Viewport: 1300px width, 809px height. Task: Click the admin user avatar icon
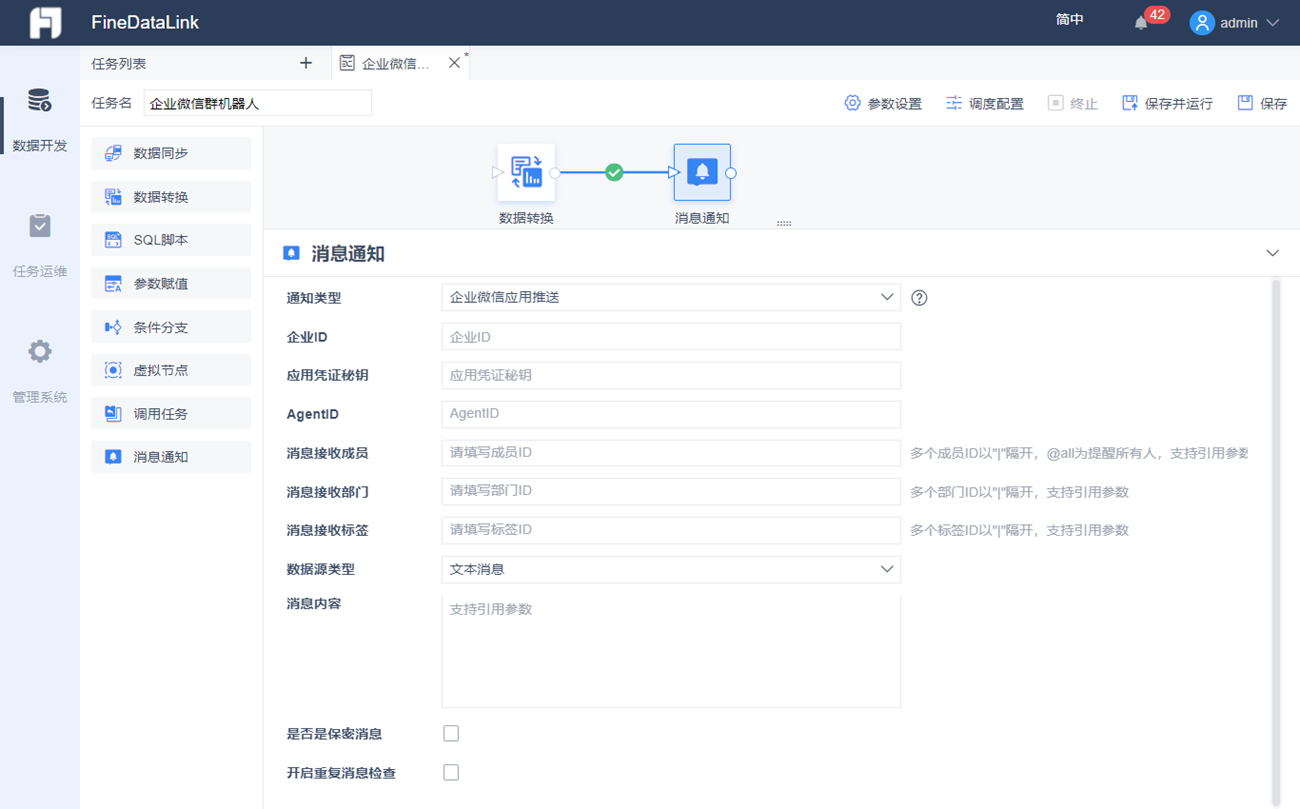tap(1201, 23)
